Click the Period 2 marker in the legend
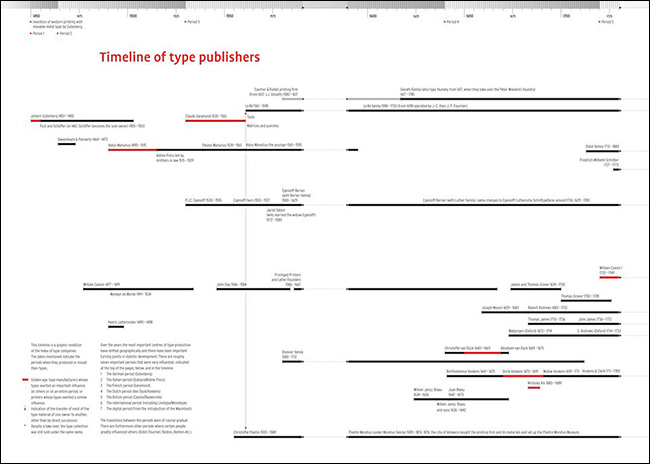Viewport: 650px width, 464px height. click(65, 33)
